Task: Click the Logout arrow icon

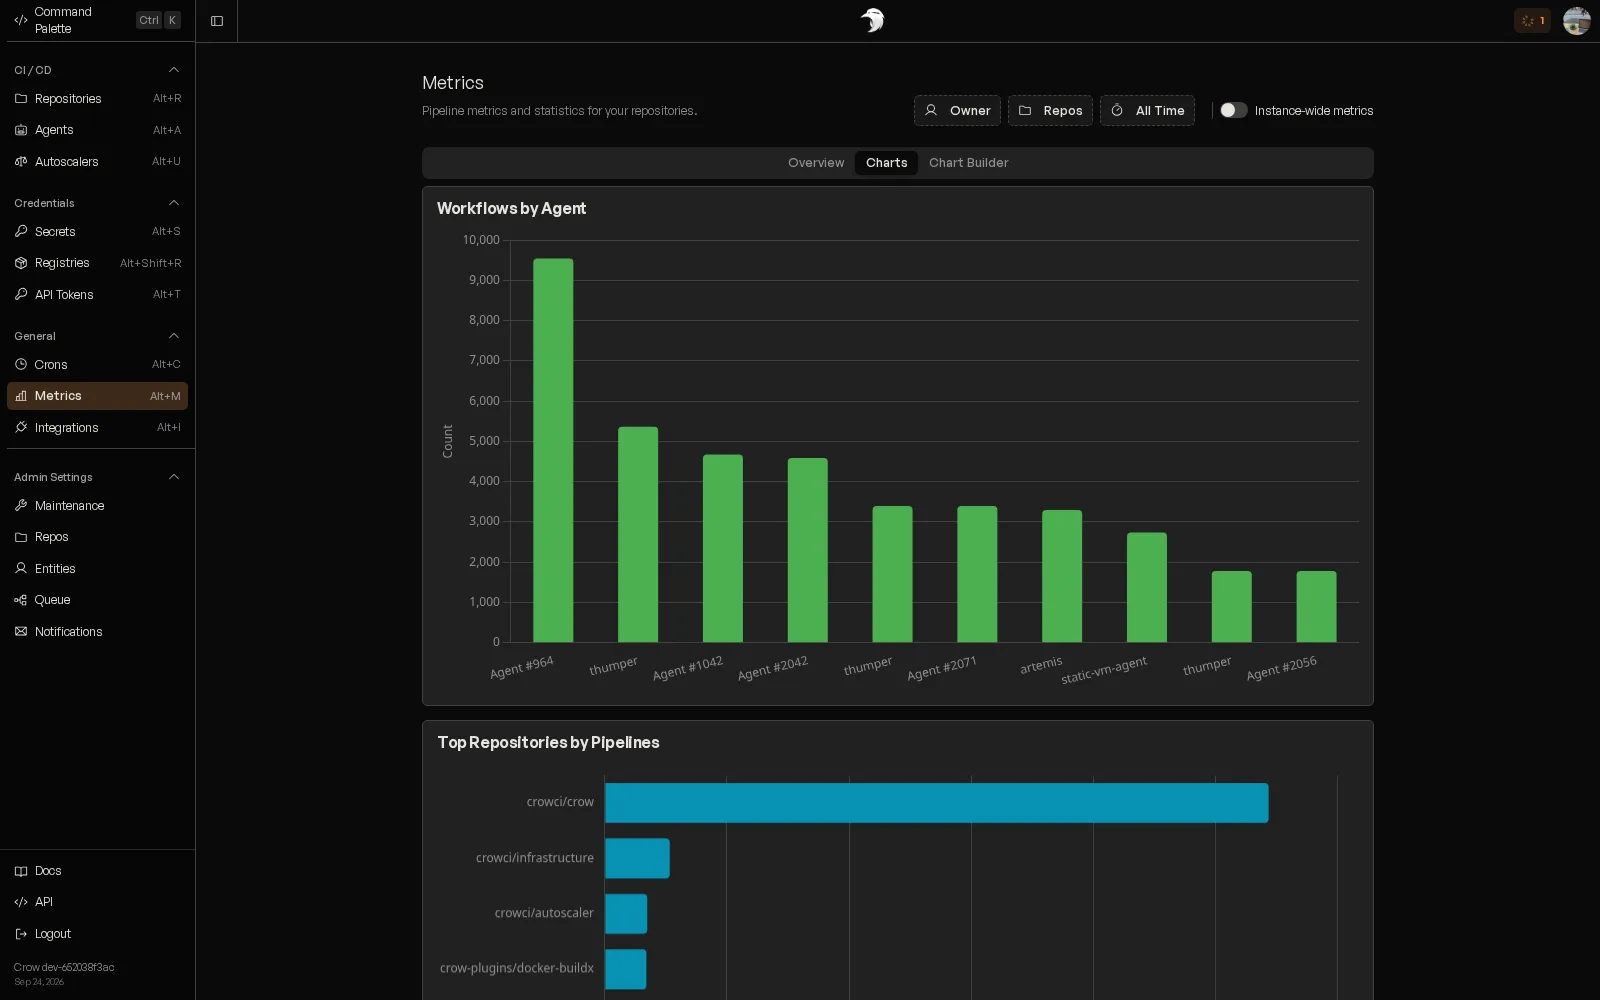Action: [21, 934]
